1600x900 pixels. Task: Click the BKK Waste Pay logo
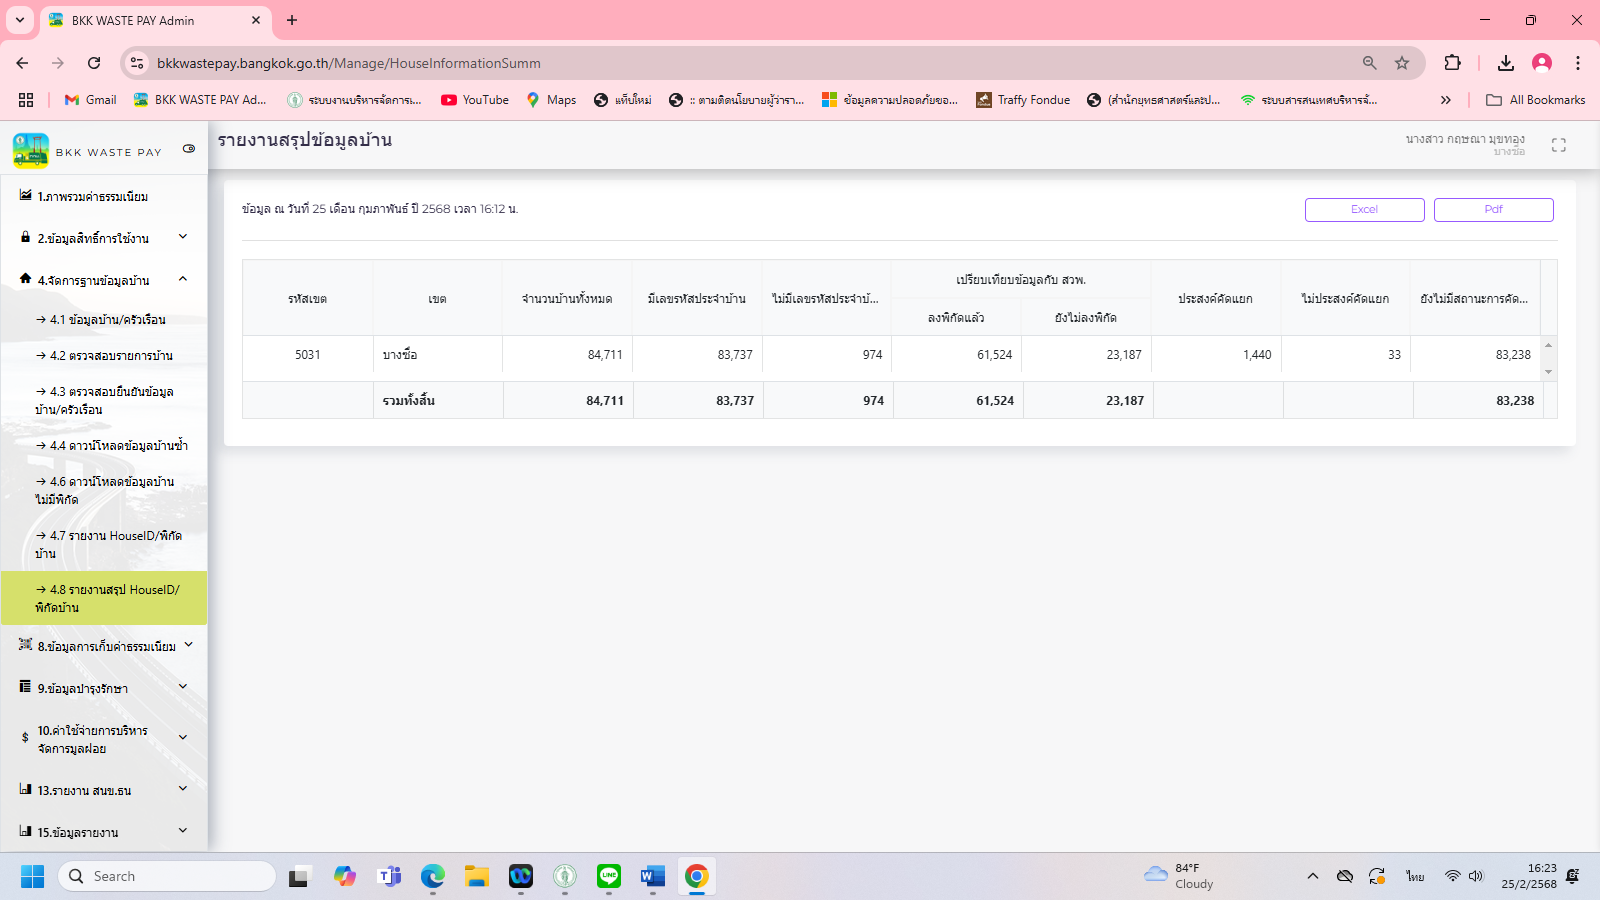pyautogui.click(x=31, y=150)
